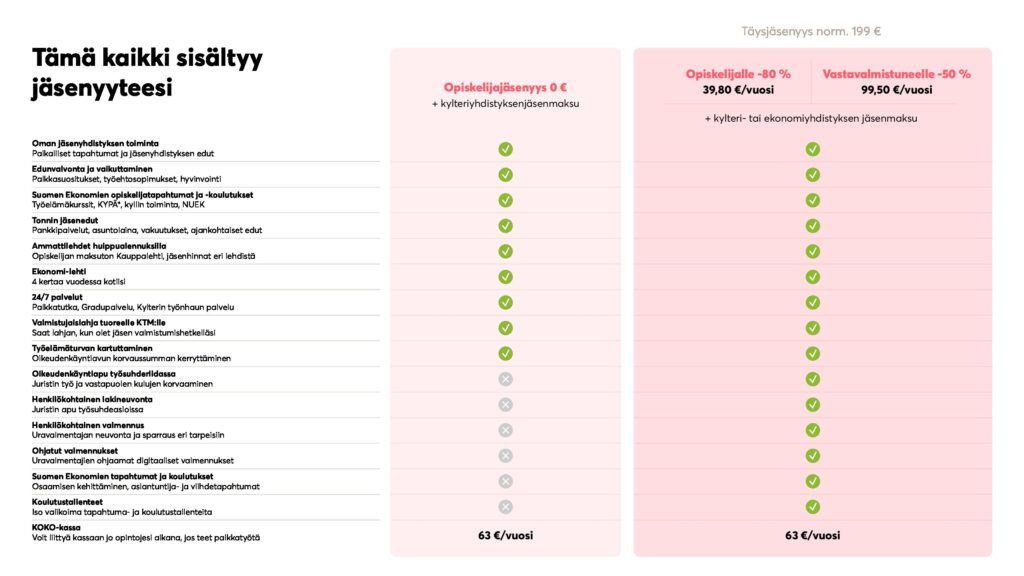Screen dimensions: 1024x576
Task: Click green checkmark for Edunvalvonta ja vaikuttaminen in student column
Action: point(505,175)
